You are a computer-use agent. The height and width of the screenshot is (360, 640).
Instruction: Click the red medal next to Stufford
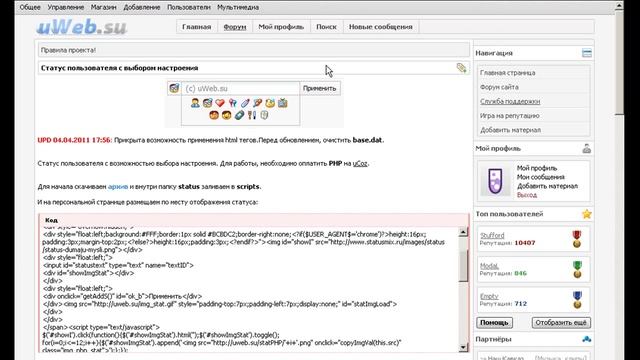pyautogui.click(x=576, y=239)
